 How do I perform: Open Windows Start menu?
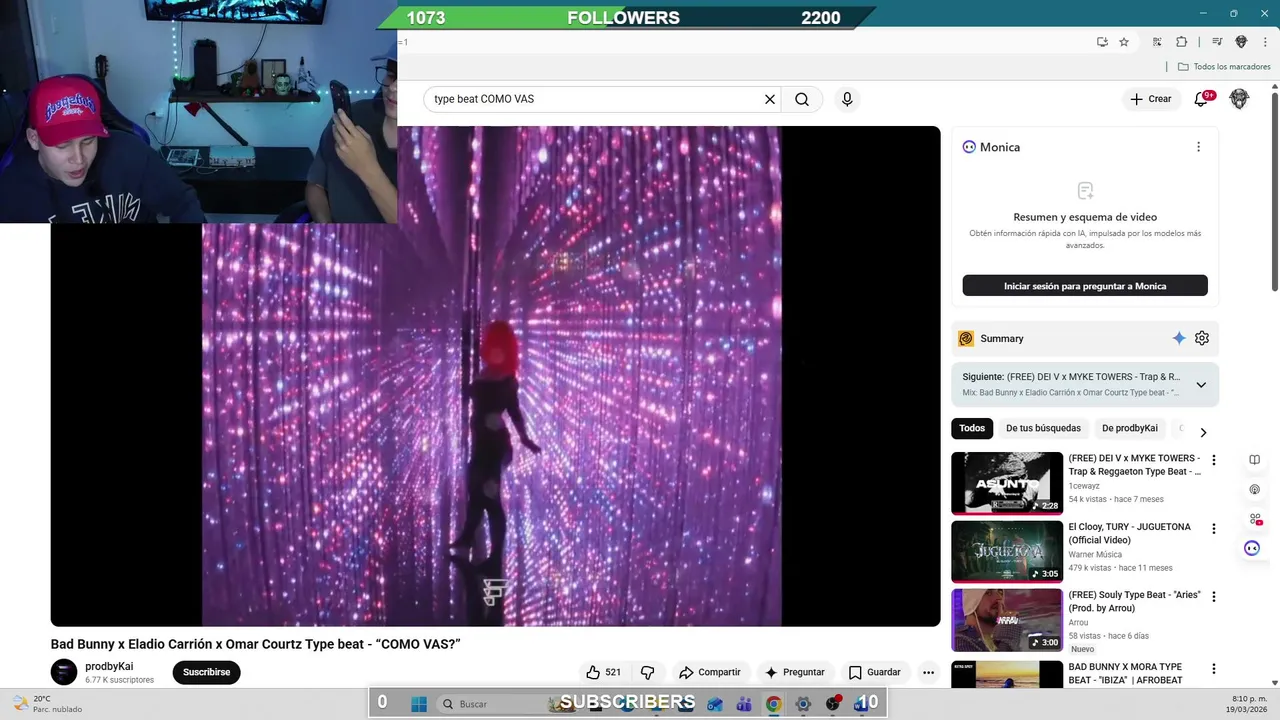point(419,704)
